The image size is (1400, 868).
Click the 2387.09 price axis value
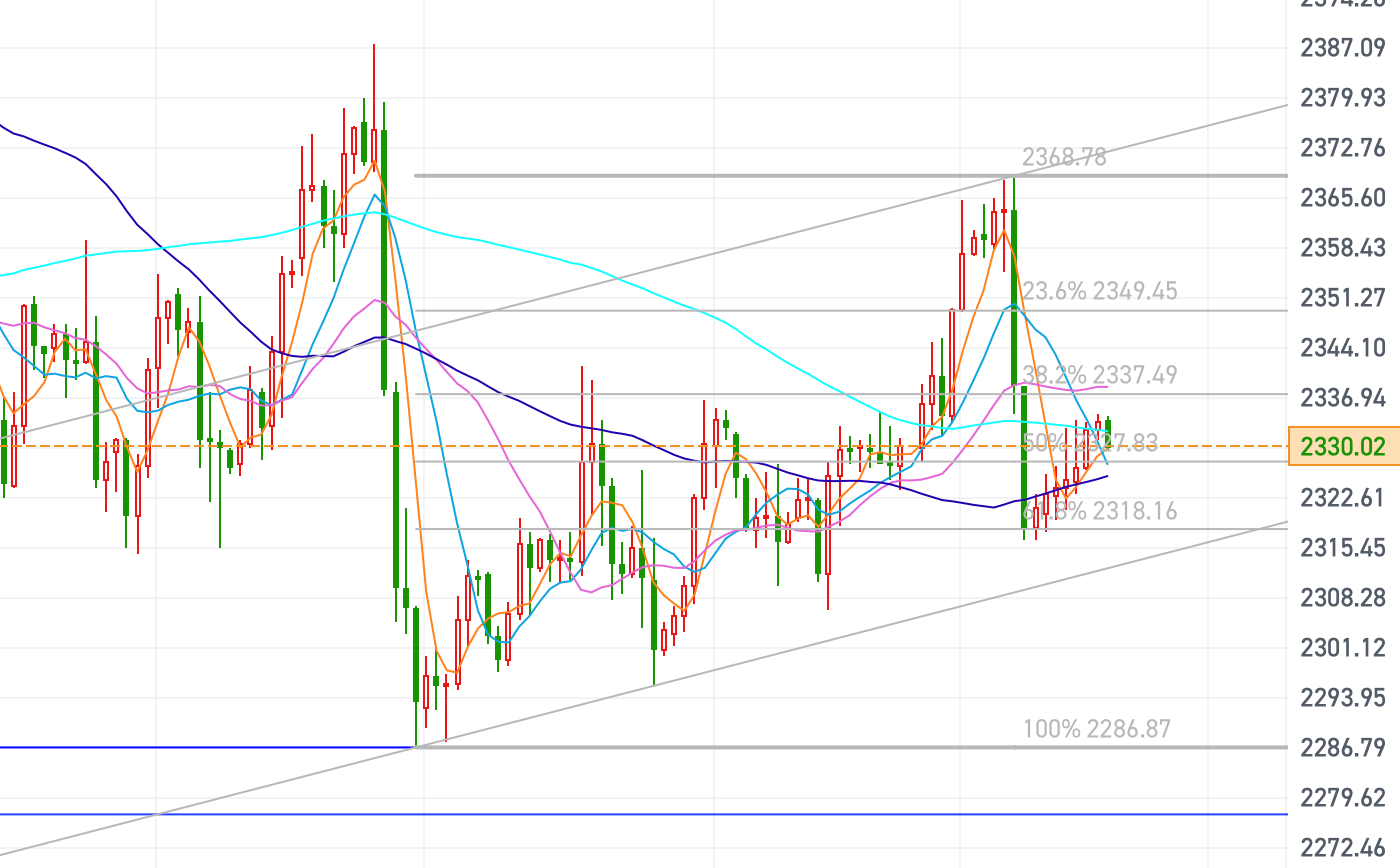pos(1343,47)
